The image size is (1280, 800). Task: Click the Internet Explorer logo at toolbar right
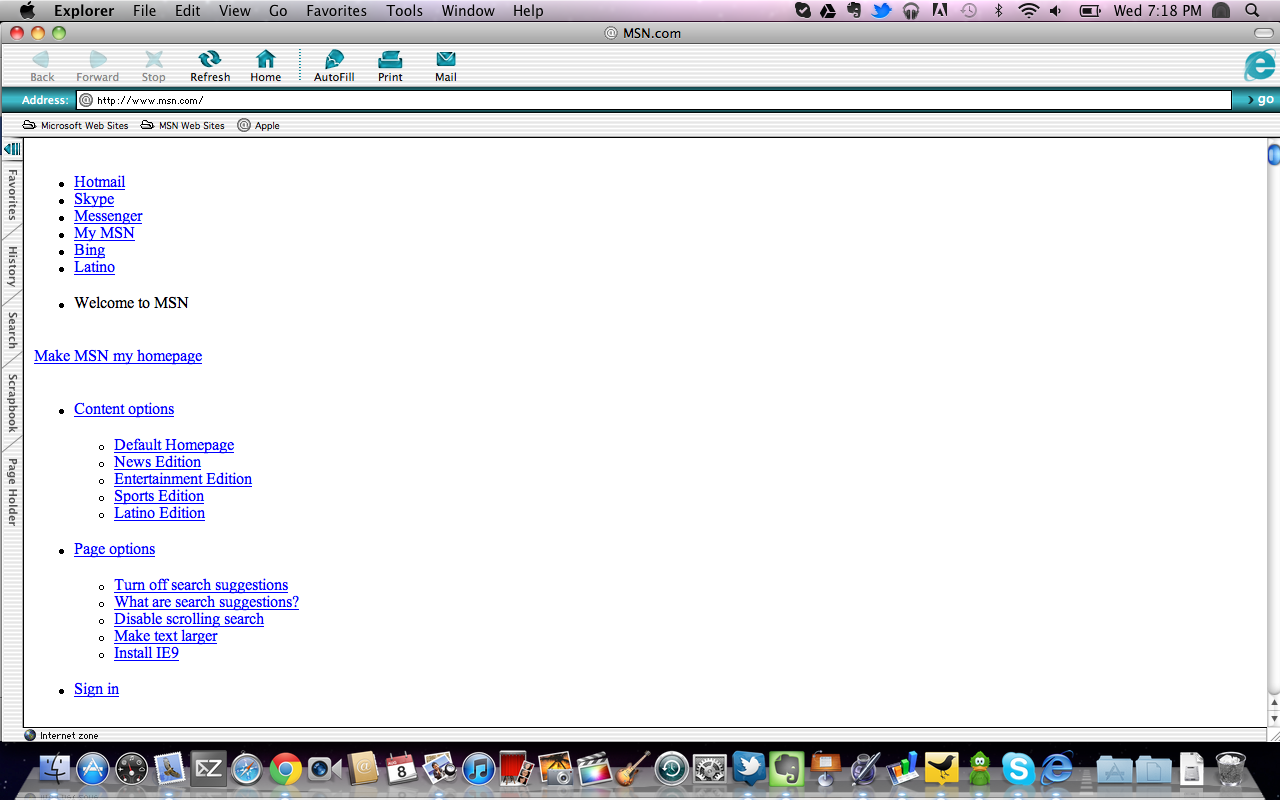pyautogui.click(x=1259, y=65)
